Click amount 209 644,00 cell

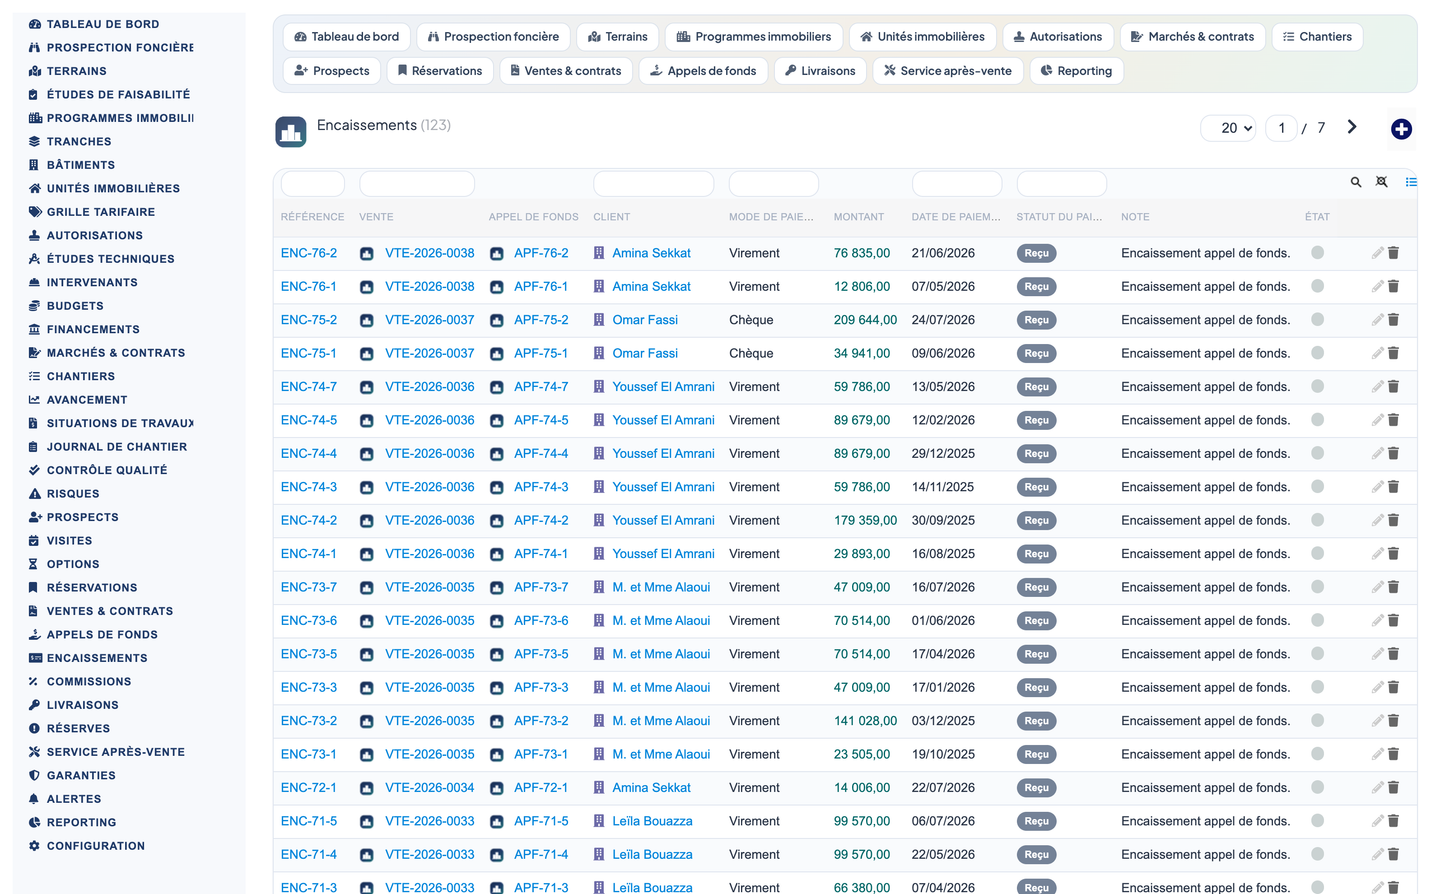[x=865, y=320]
